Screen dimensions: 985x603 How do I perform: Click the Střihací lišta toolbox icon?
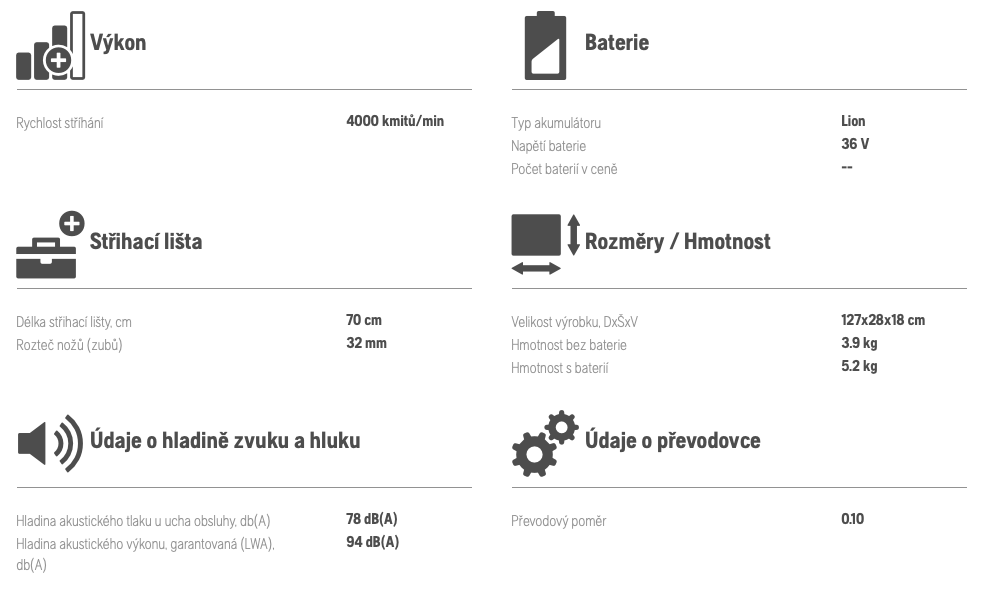pyautogui.click(x=50, y=245)
